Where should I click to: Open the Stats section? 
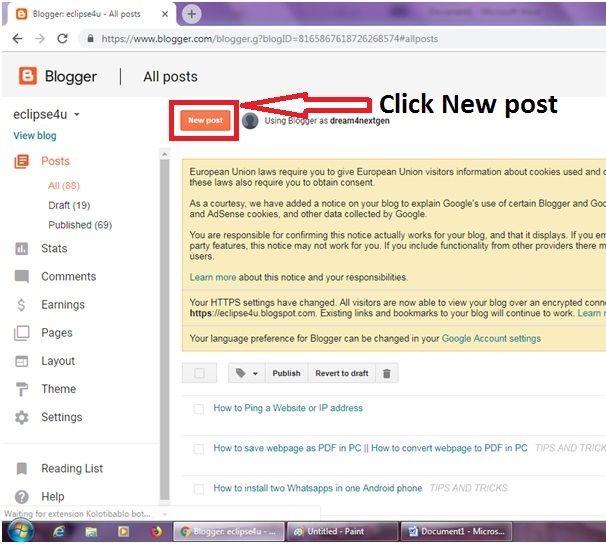(54, 248)
